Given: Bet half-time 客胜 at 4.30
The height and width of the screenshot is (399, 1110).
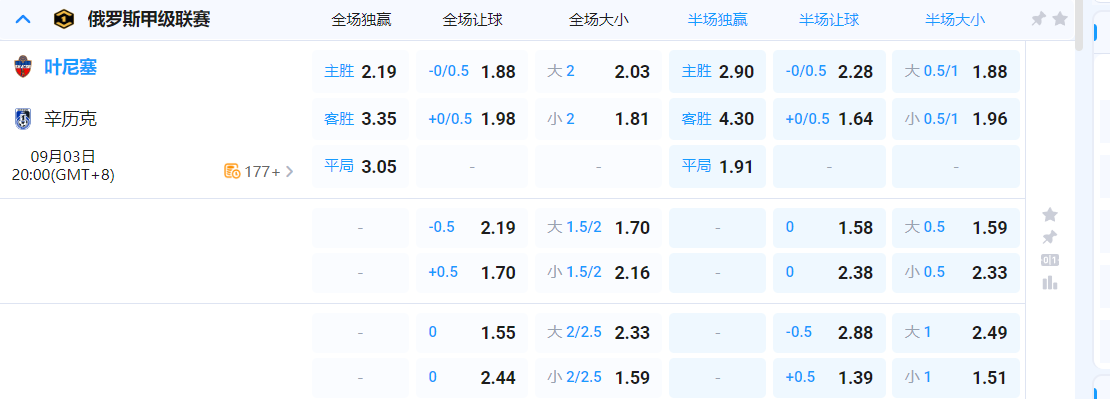Looking at the screenshot, I should [x=717, y=119].
